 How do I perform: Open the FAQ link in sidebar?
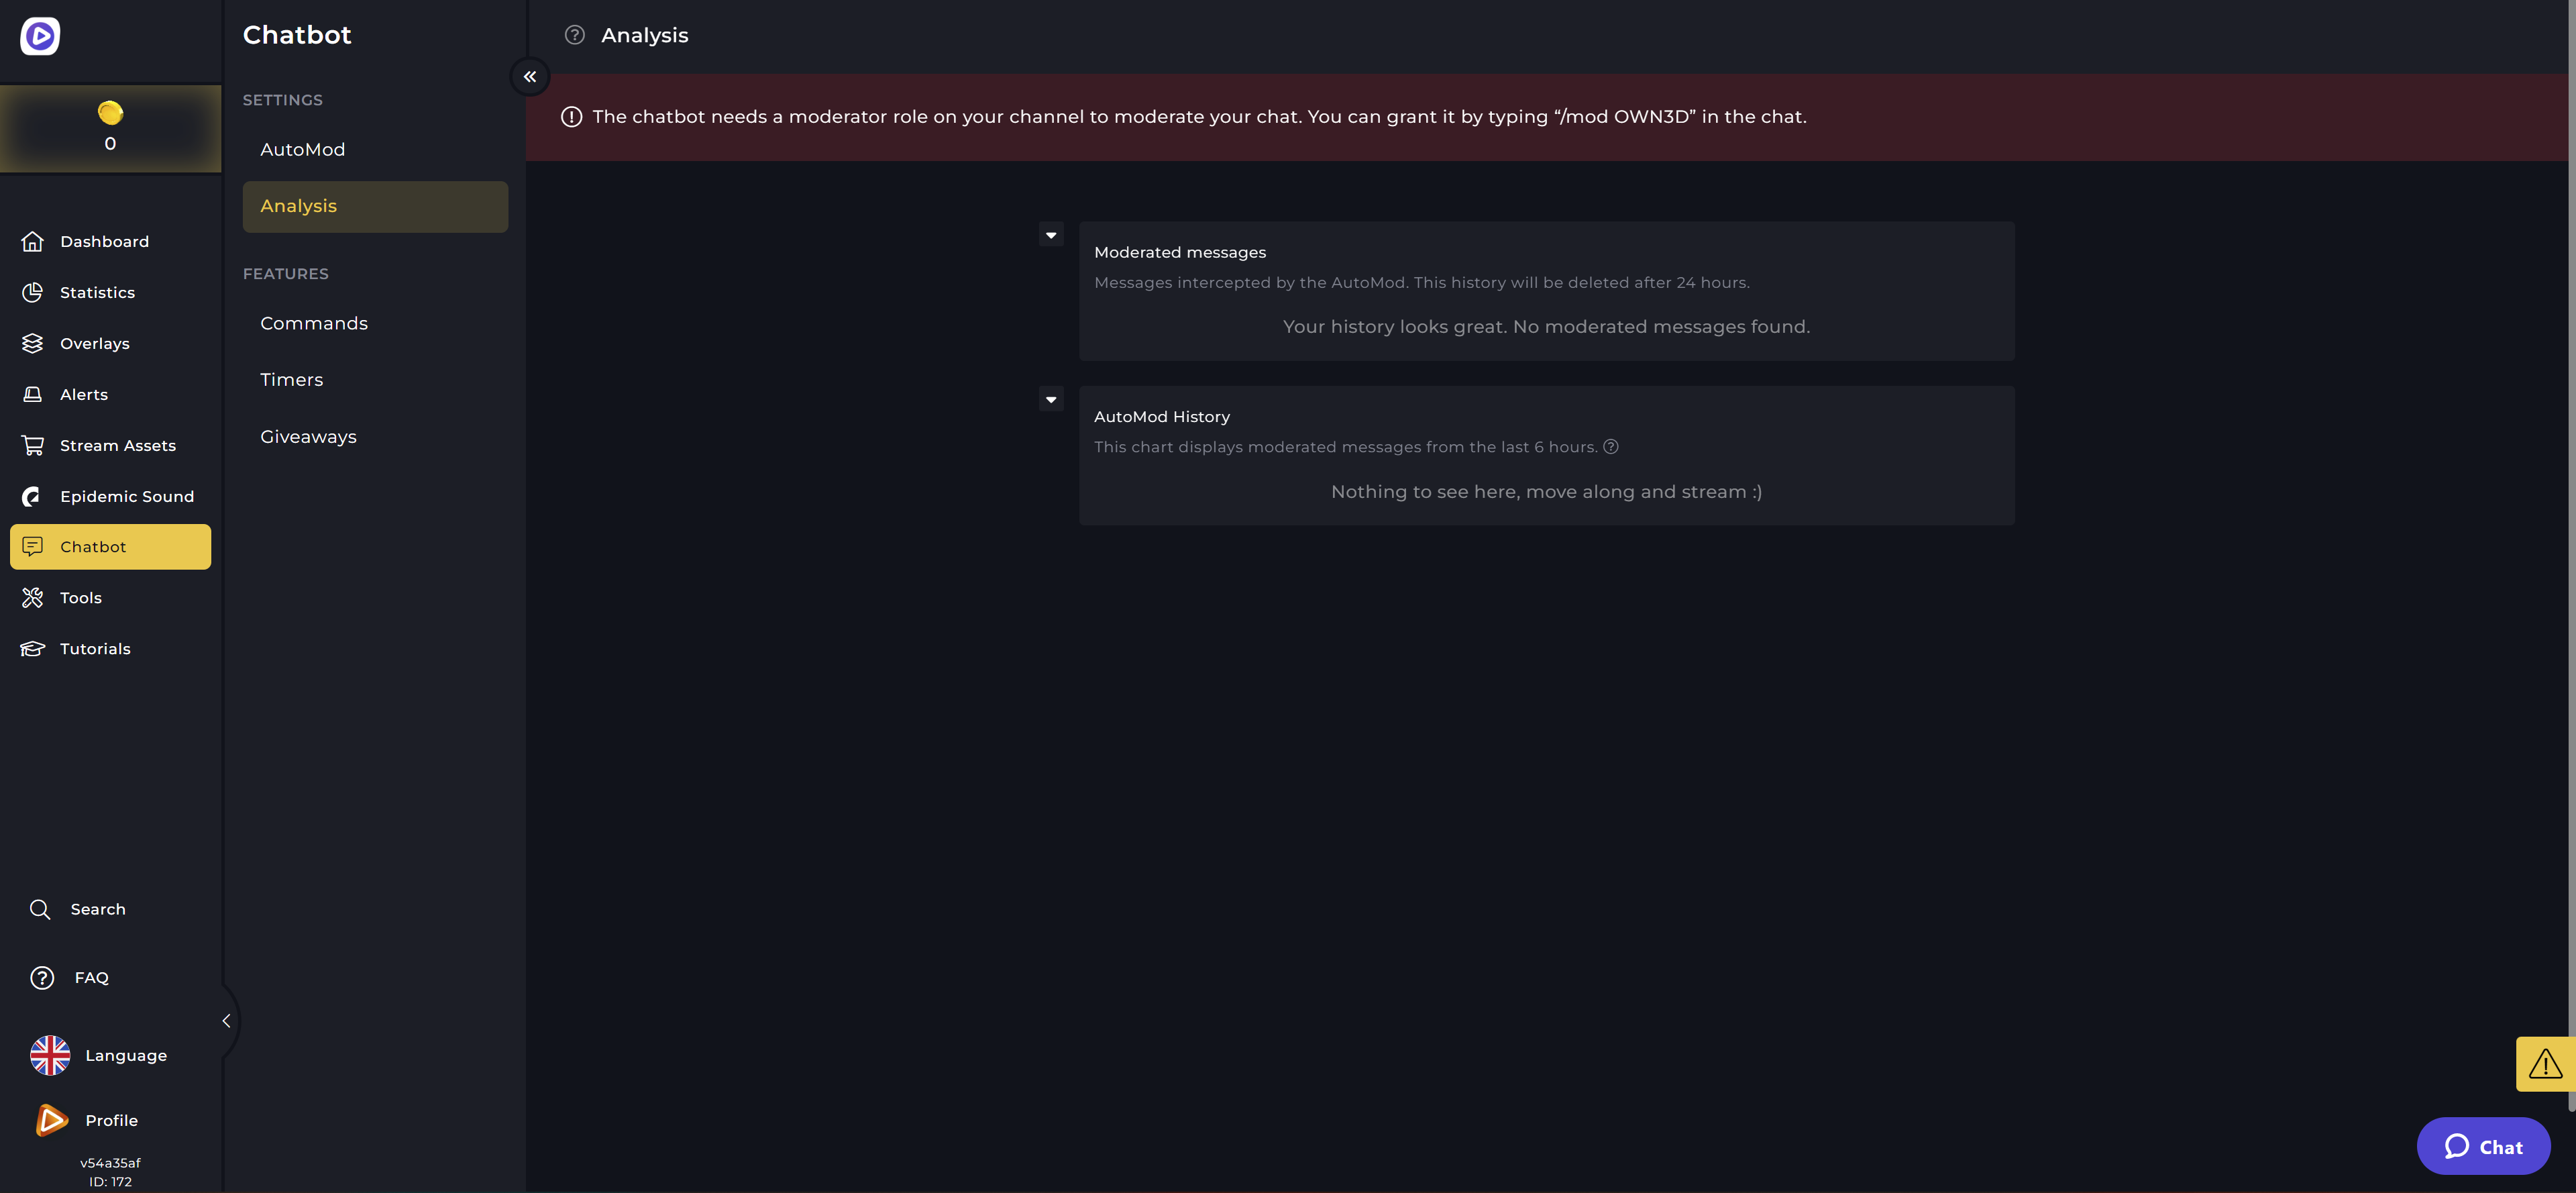[91, 978]
